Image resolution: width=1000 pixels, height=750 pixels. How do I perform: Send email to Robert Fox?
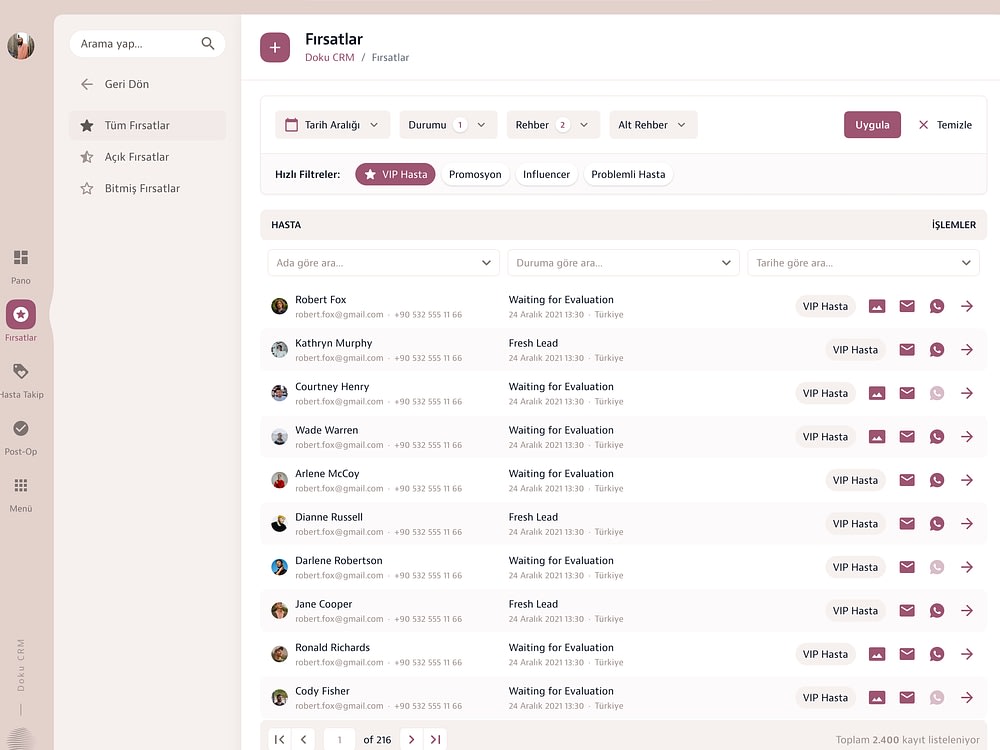click(907, 306)
